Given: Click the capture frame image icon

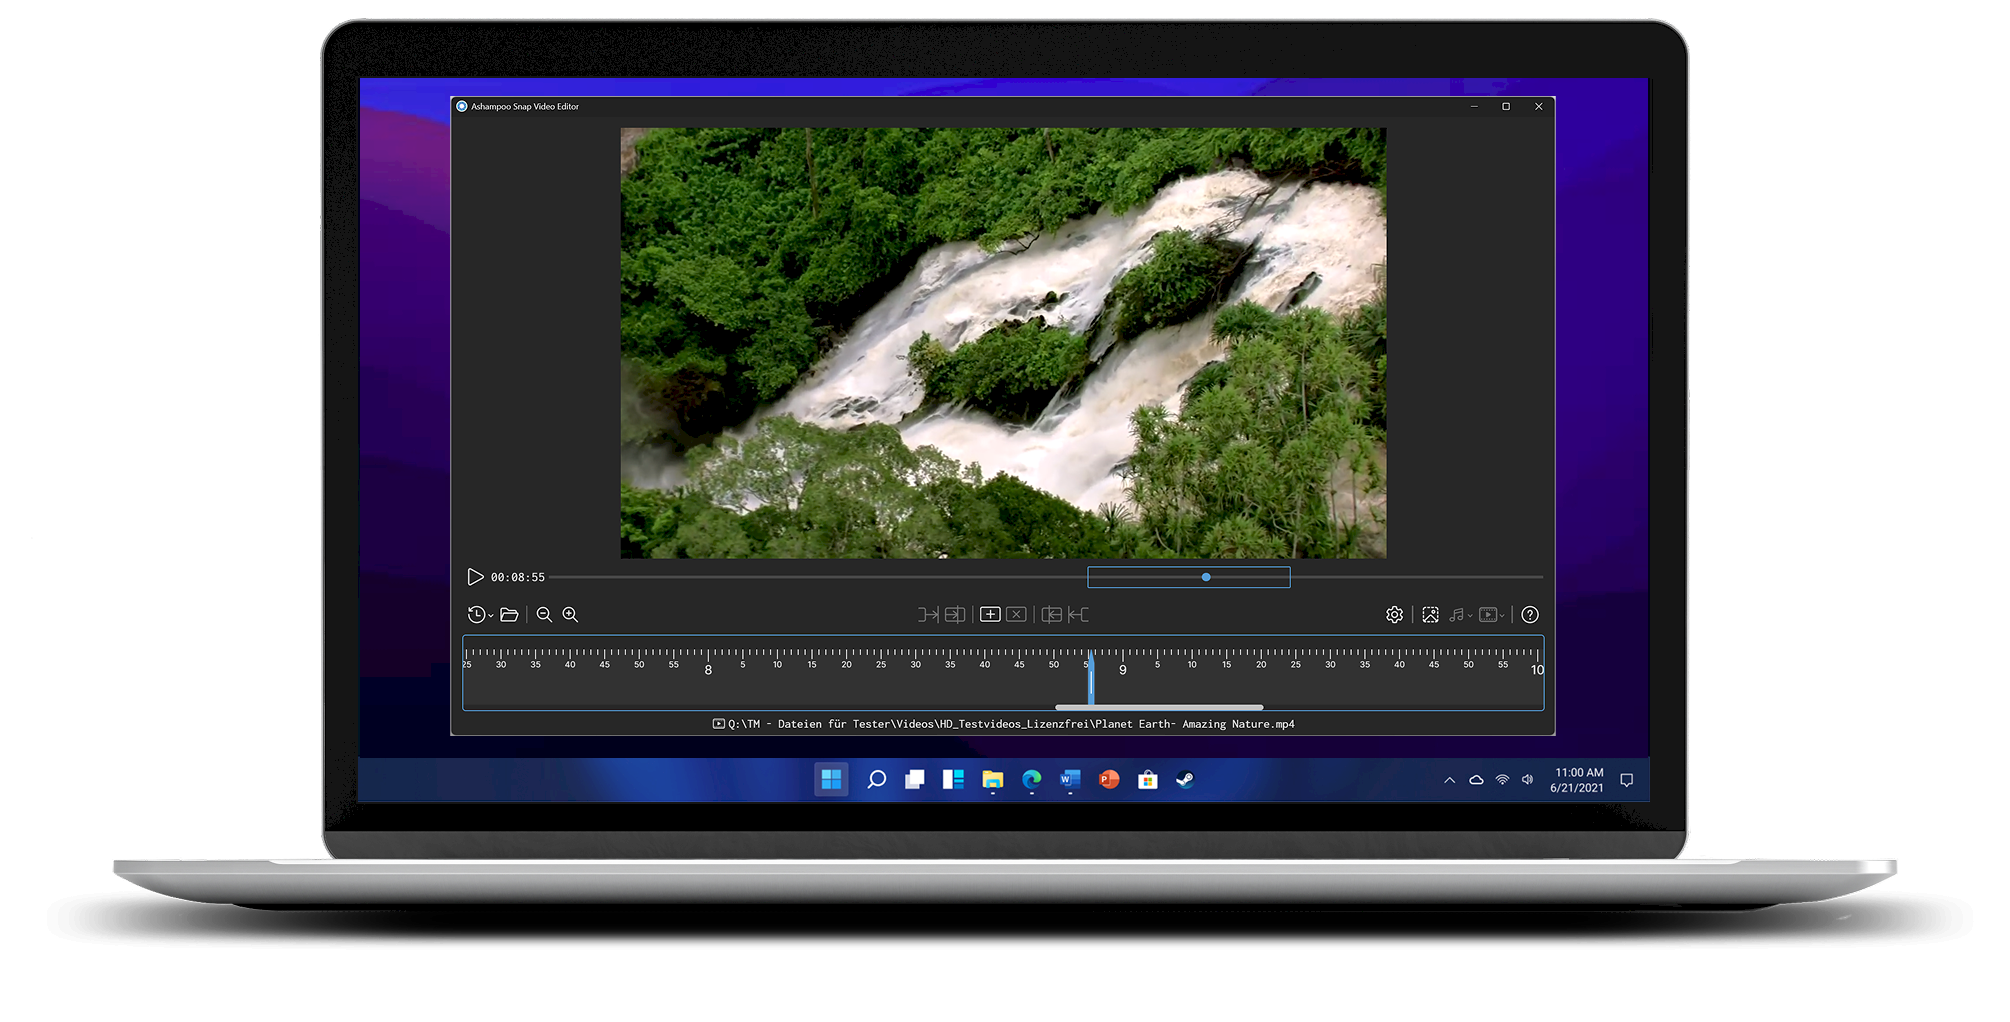Looking at the screenshot, I should pyautogui.click(x=1430, y=615).
